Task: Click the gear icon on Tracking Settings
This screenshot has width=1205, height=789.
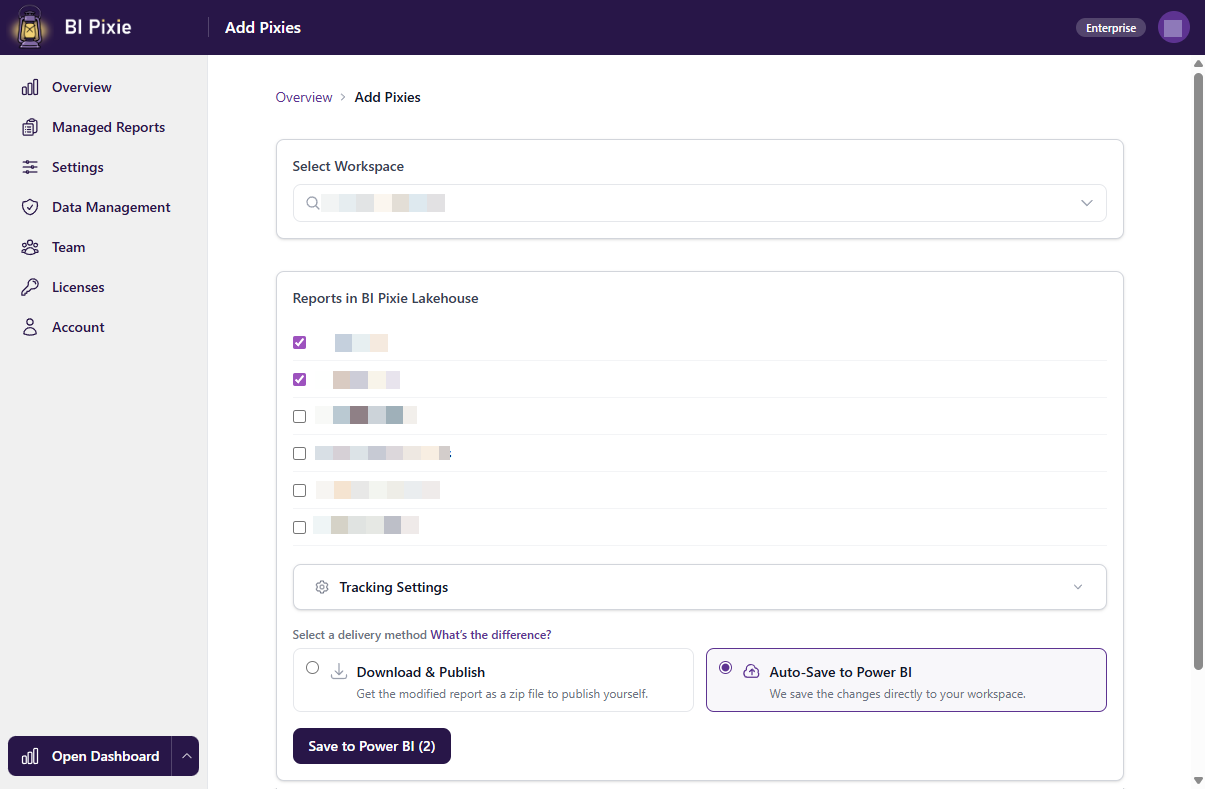Action: click(x=321, y=587)
